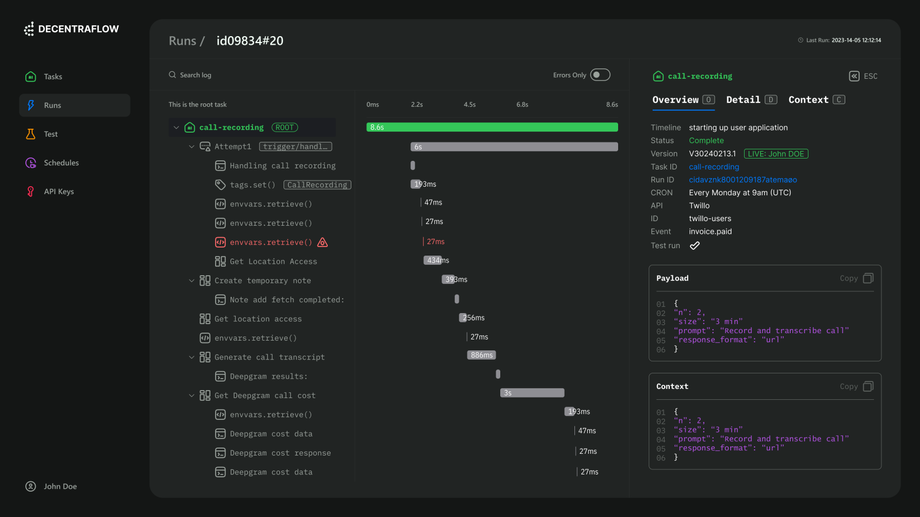This screenshot has height=517, width=920.
Task: Click the search magnifier icon in log
Action: [x=172, y=75]
